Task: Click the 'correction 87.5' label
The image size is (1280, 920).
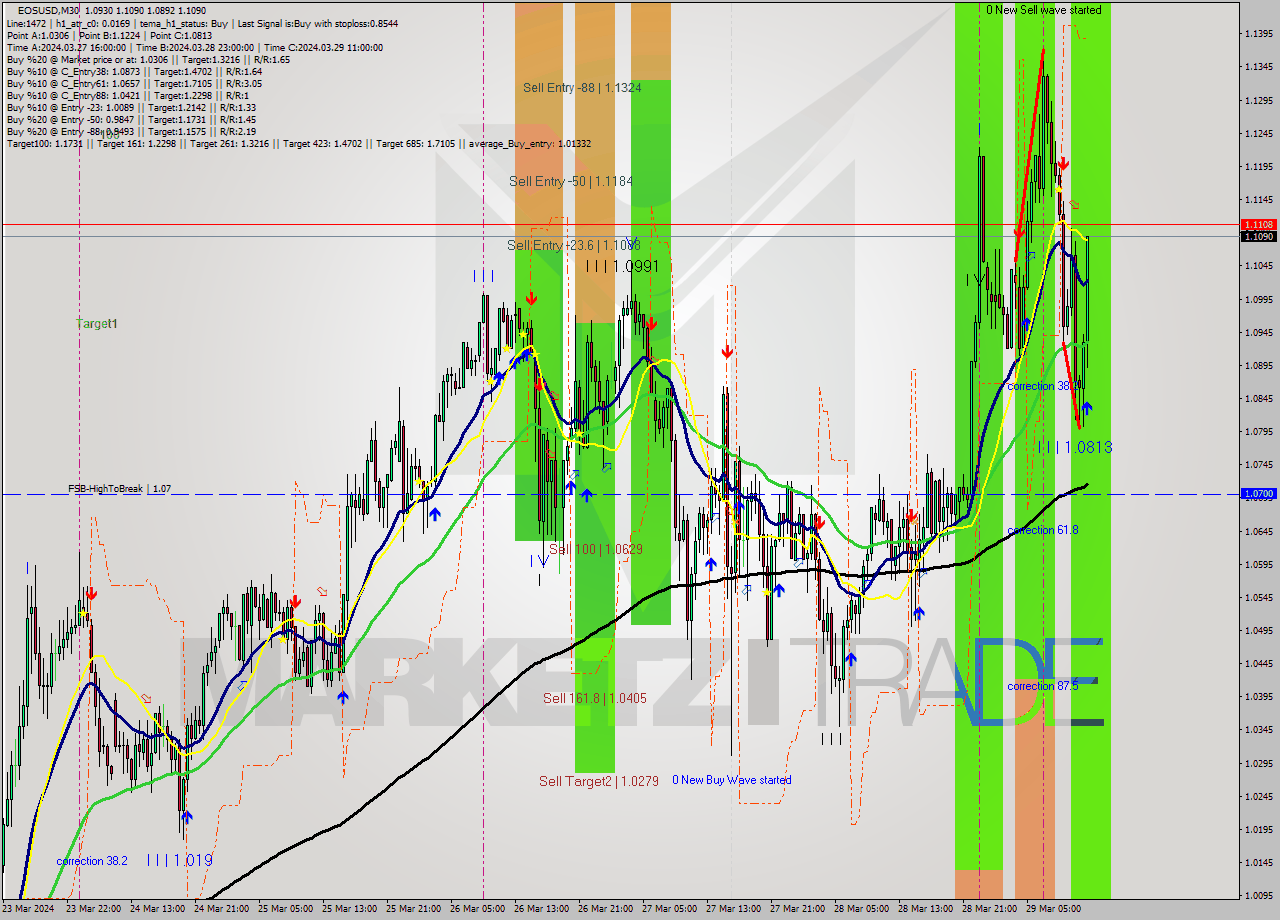Action: pyautogui.click(x=1042, y=686)
